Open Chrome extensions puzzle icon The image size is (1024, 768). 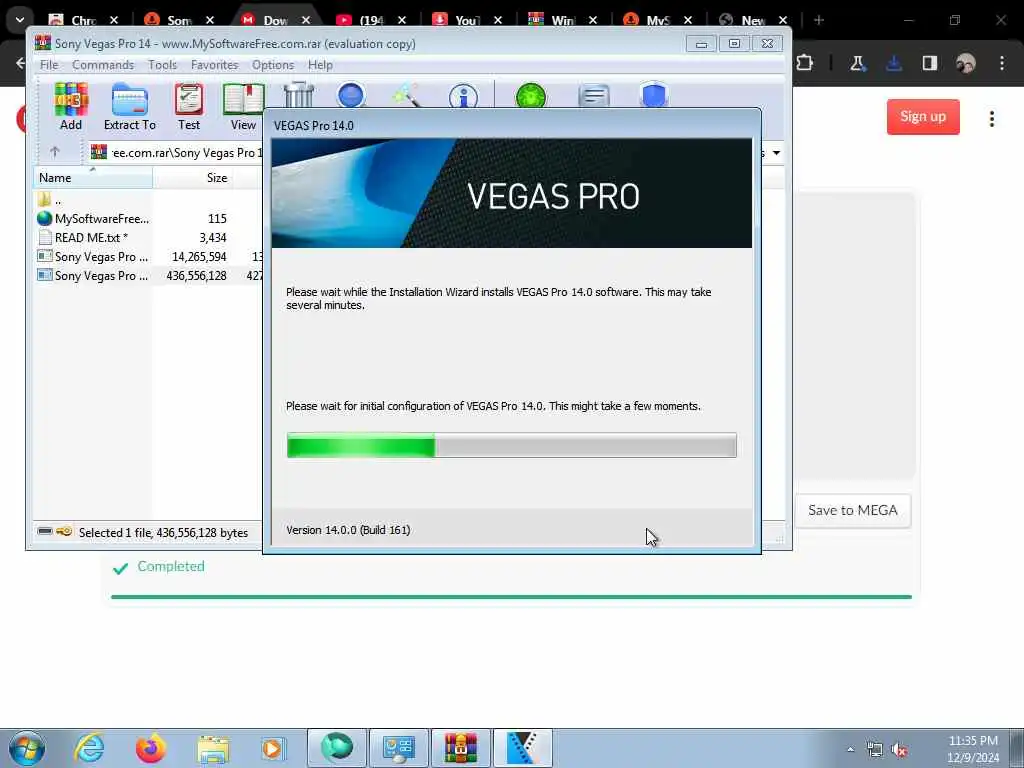tap(805, 63)
